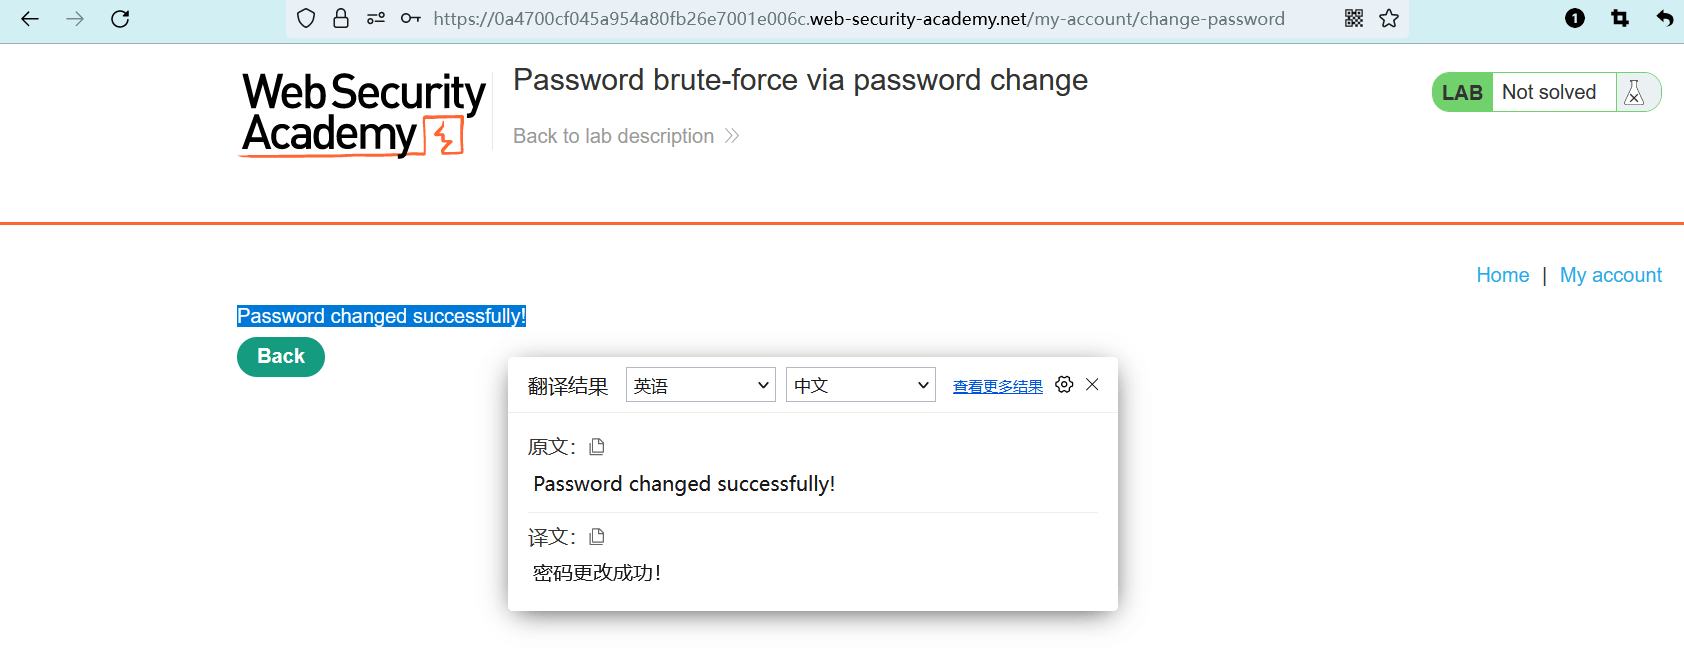1684x662 pixels.
Task: Bookmark this page with star icon
Action: (1389, 19)
